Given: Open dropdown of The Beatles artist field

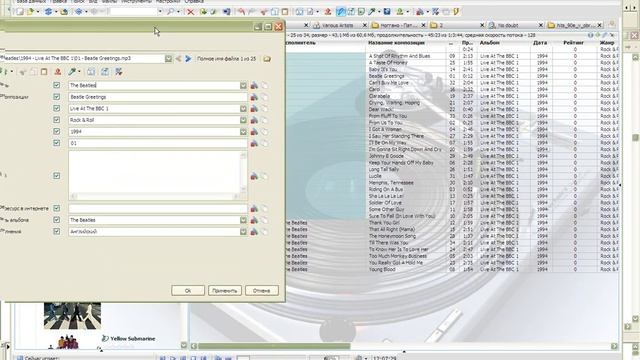Looking at the screenshot, I should click(x=243, y=85).
